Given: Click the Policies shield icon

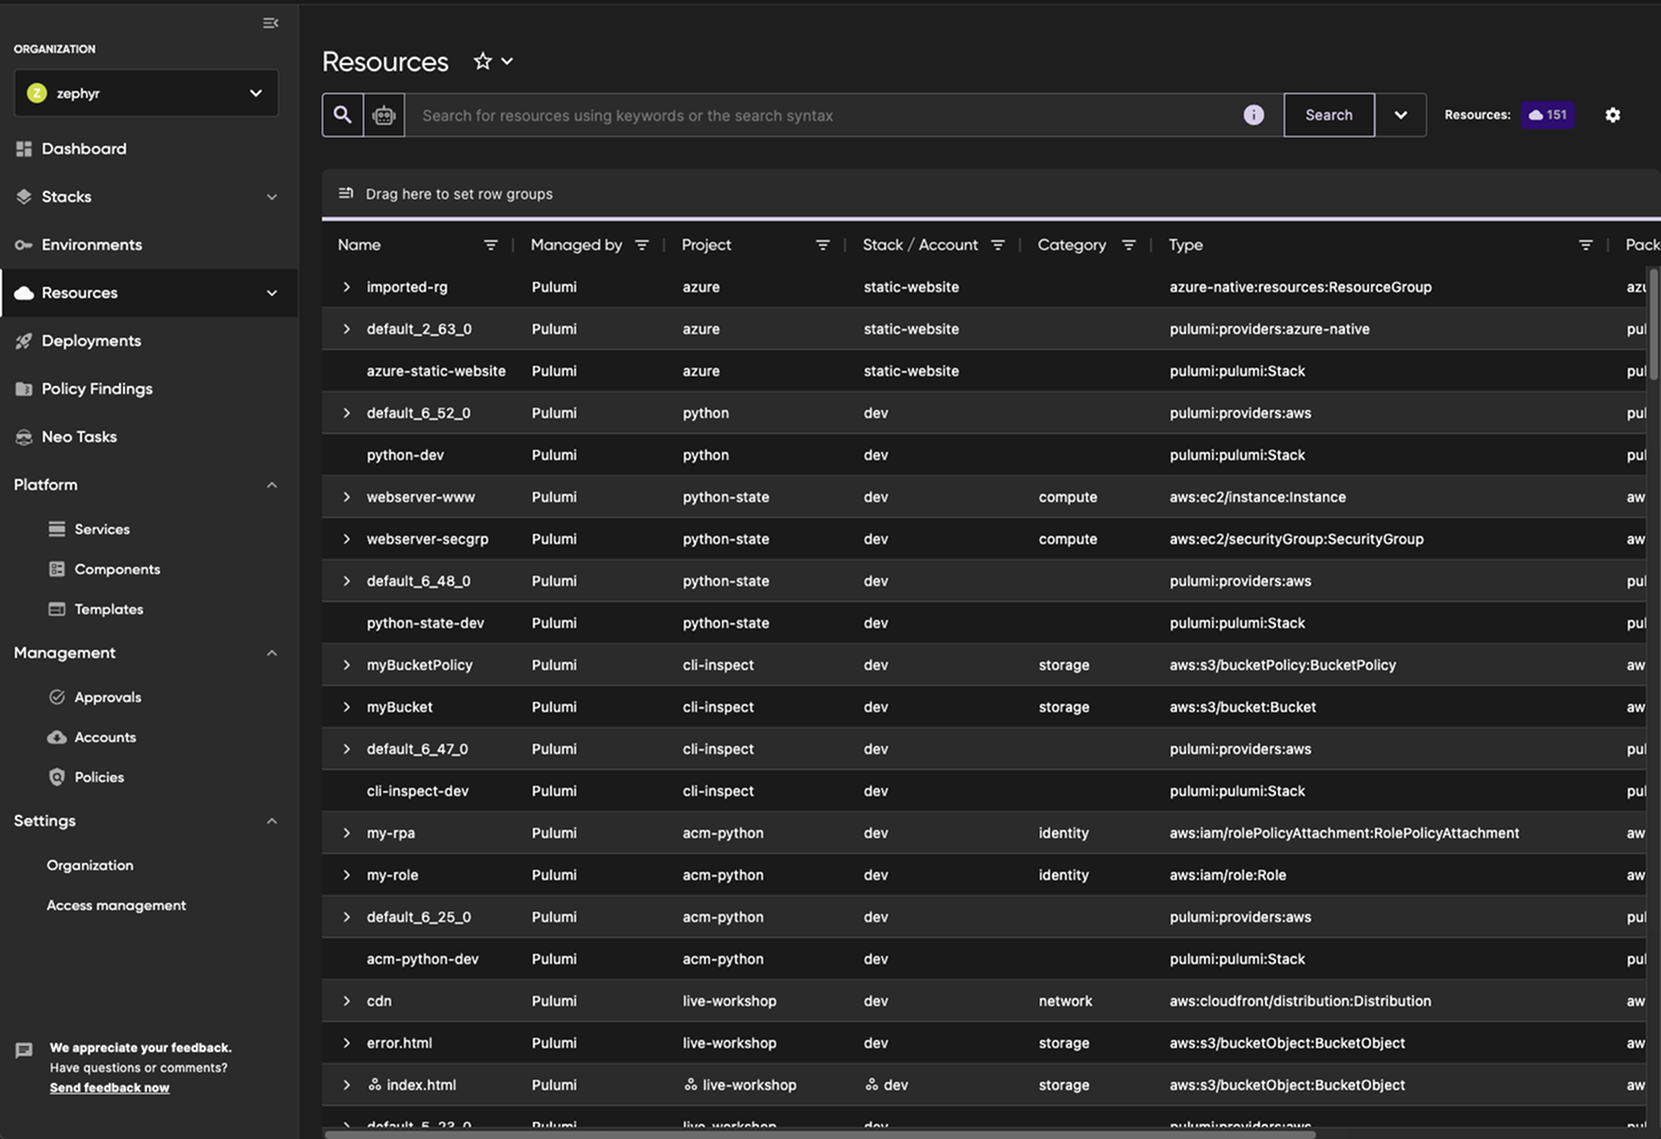Looking at the screenshot, I should (57, 777).
